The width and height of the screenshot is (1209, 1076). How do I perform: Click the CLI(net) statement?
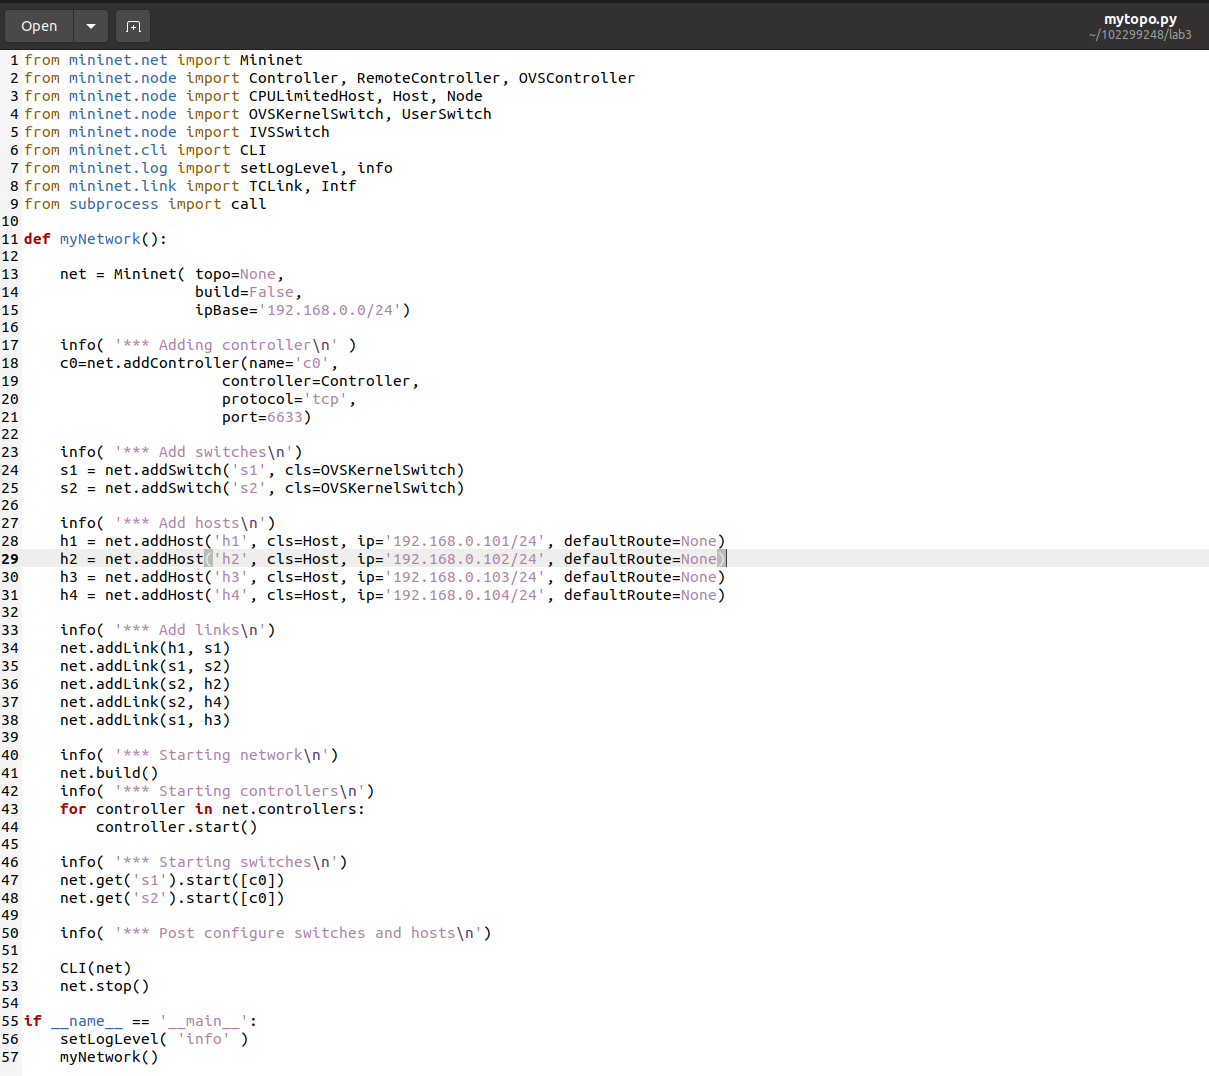pos(95,968)
